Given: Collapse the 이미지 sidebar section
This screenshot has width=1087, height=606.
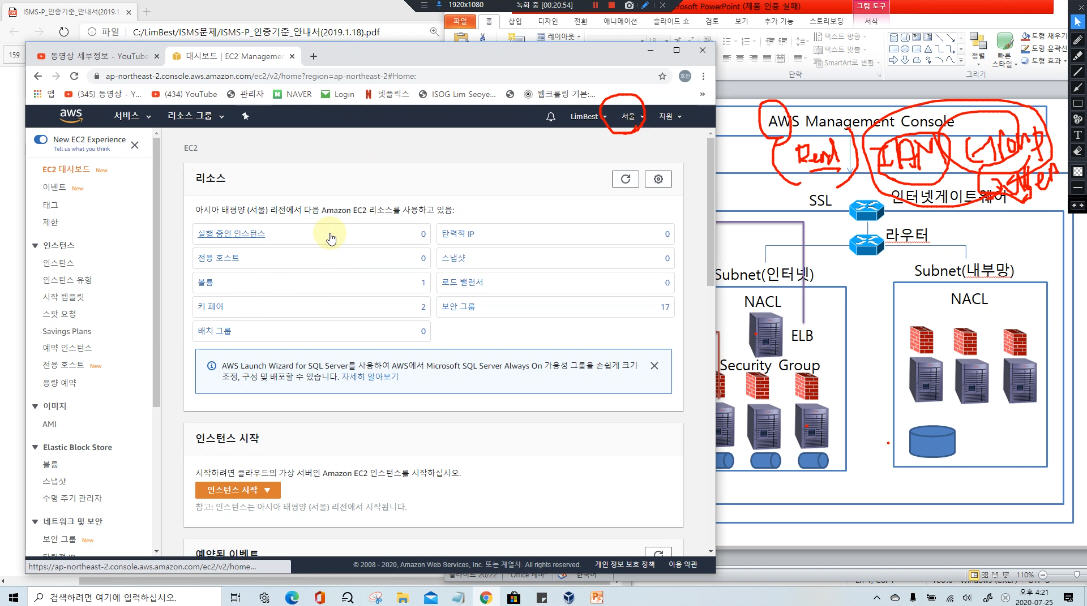Looking at the screenshot, I should (35, 406).
